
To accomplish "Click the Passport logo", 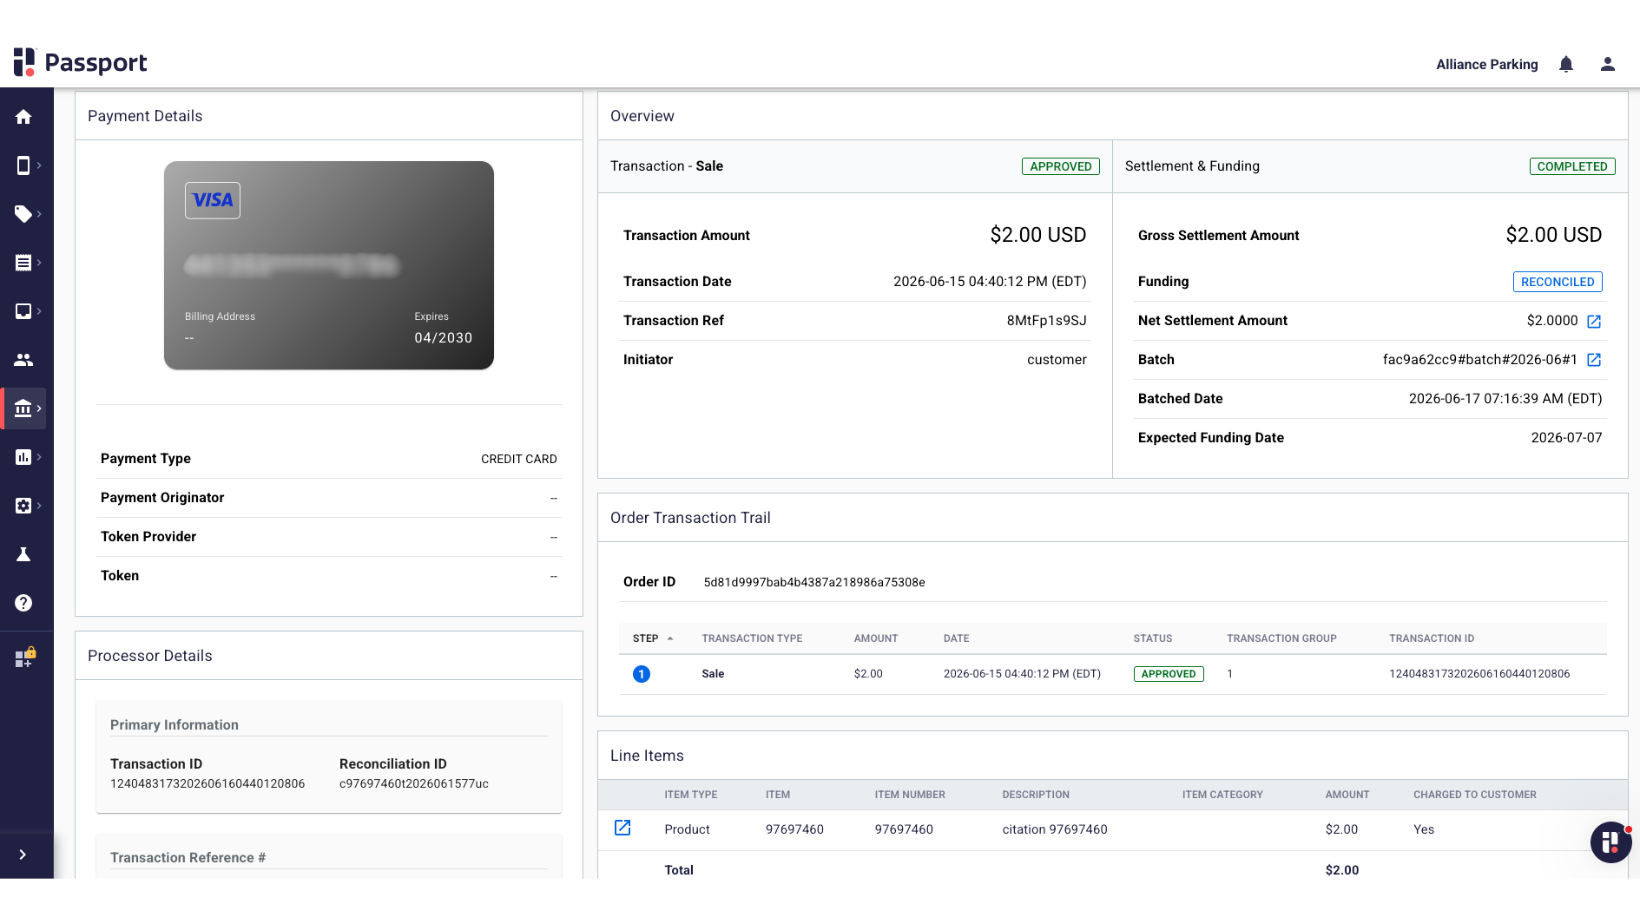I will pos(80,62).
